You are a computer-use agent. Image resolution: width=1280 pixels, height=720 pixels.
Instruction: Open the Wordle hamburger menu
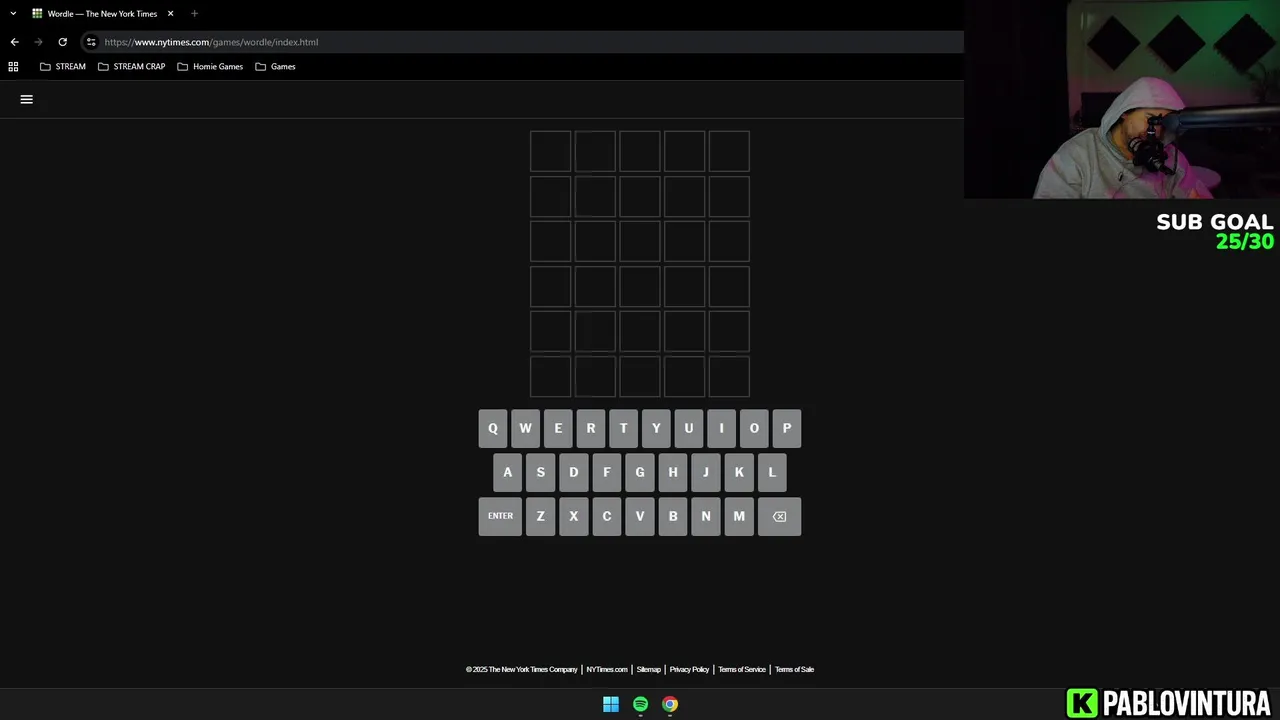(27, 99)
